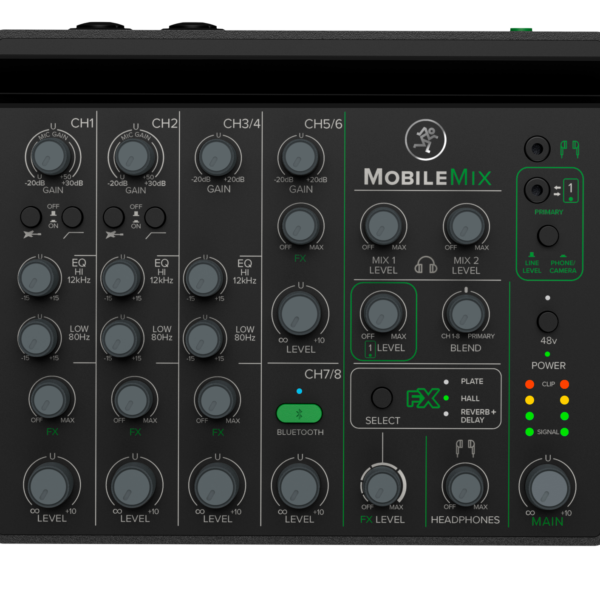The width and height of the screenshot is (600, 600).
Task: Toggle the CH2 low-cut button
Action: pyautogui.click(x=155, y=217)
